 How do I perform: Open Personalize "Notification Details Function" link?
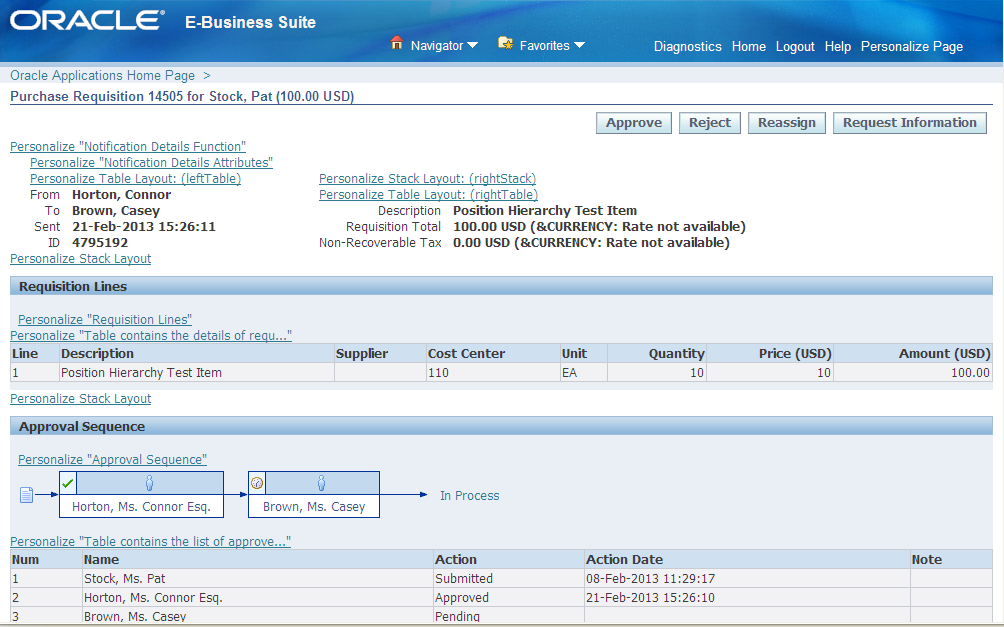[128, 147]
